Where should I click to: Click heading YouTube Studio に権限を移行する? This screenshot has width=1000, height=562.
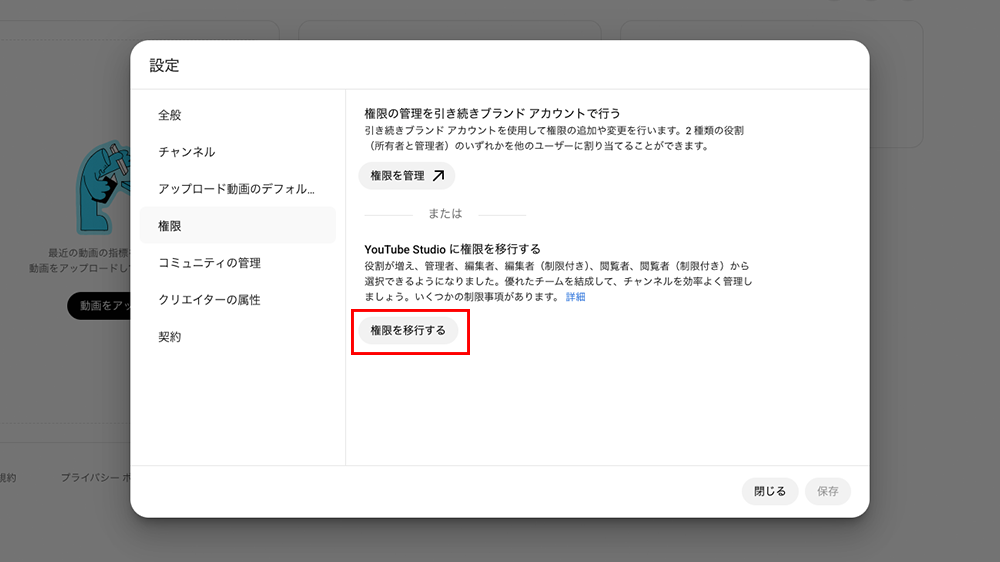tap(452, 249)
